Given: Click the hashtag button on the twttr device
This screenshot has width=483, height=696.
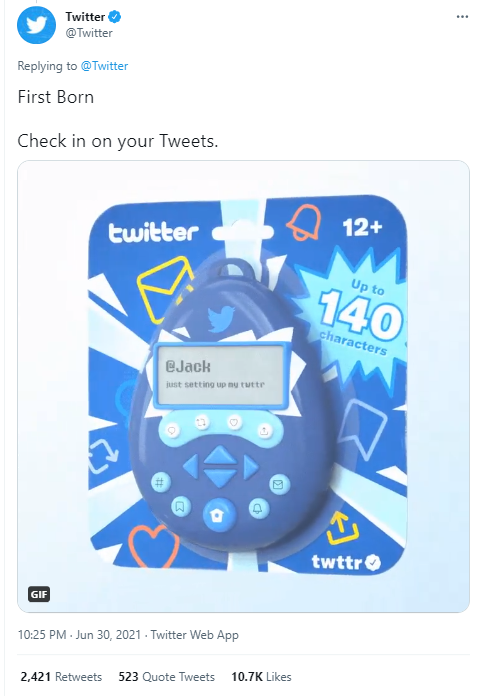Looking at the screenshot, I should point(160,482).
